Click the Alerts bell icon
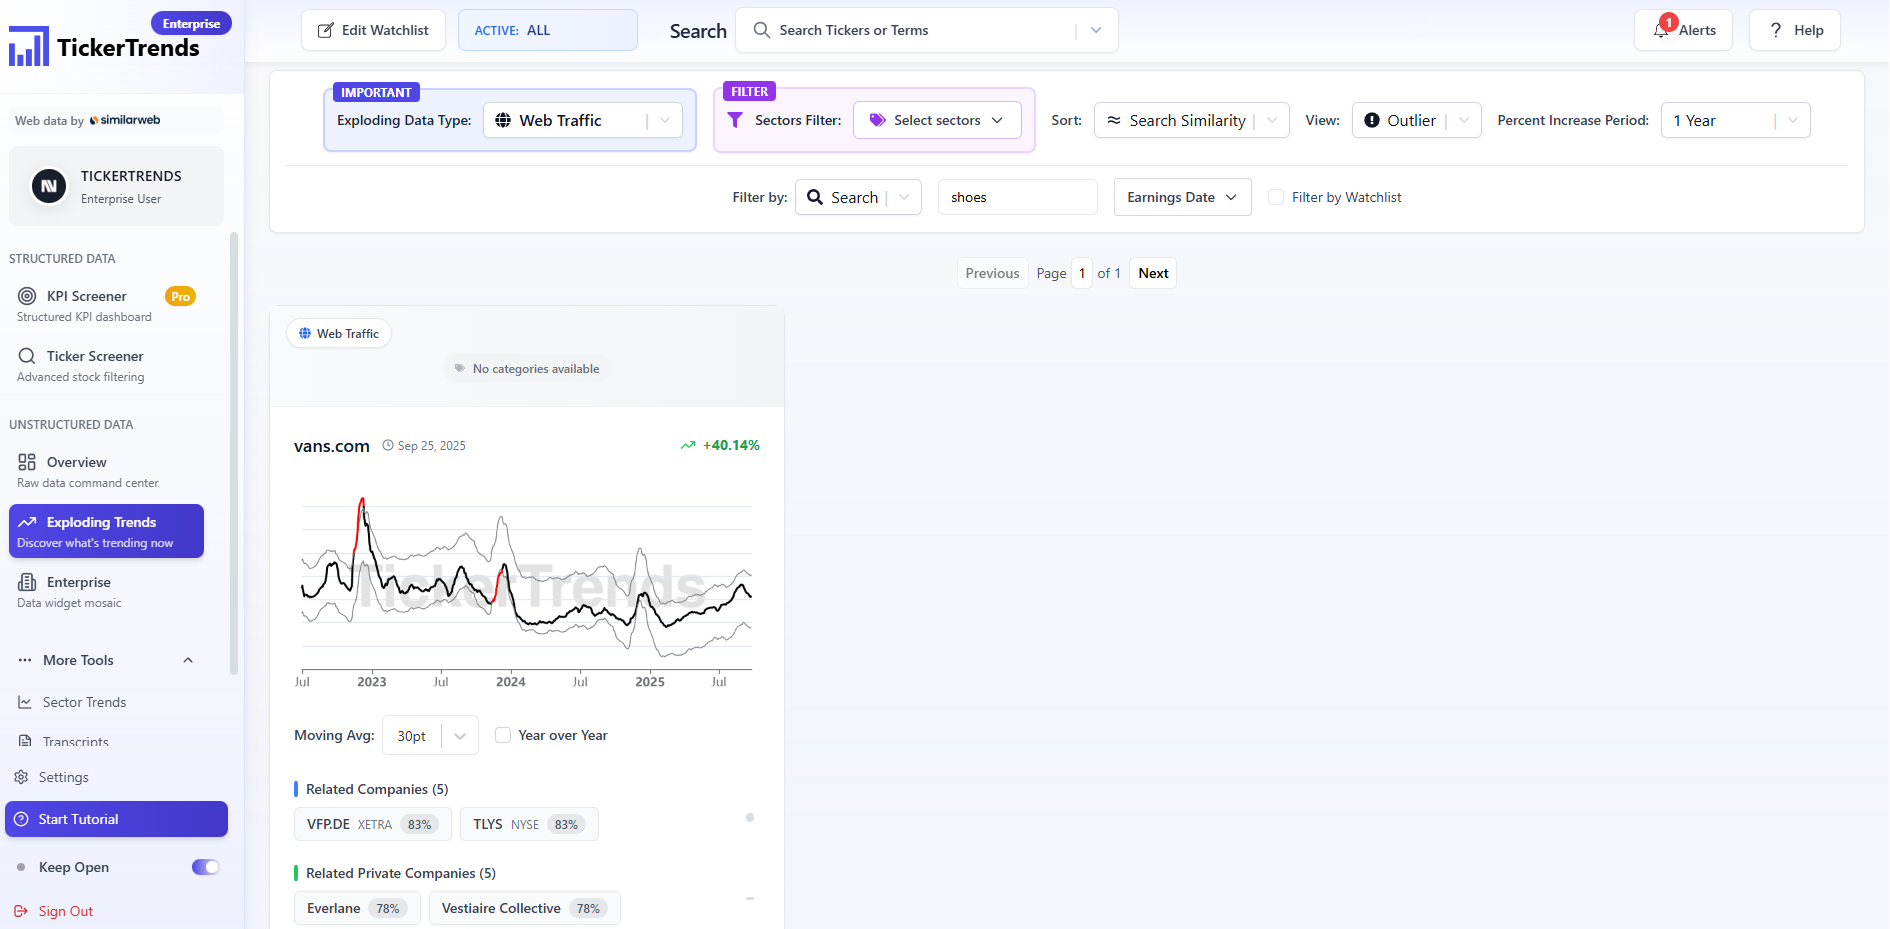Image resolution: width=1890 pixels, height=929 pixels. (x=1661, y=31)
